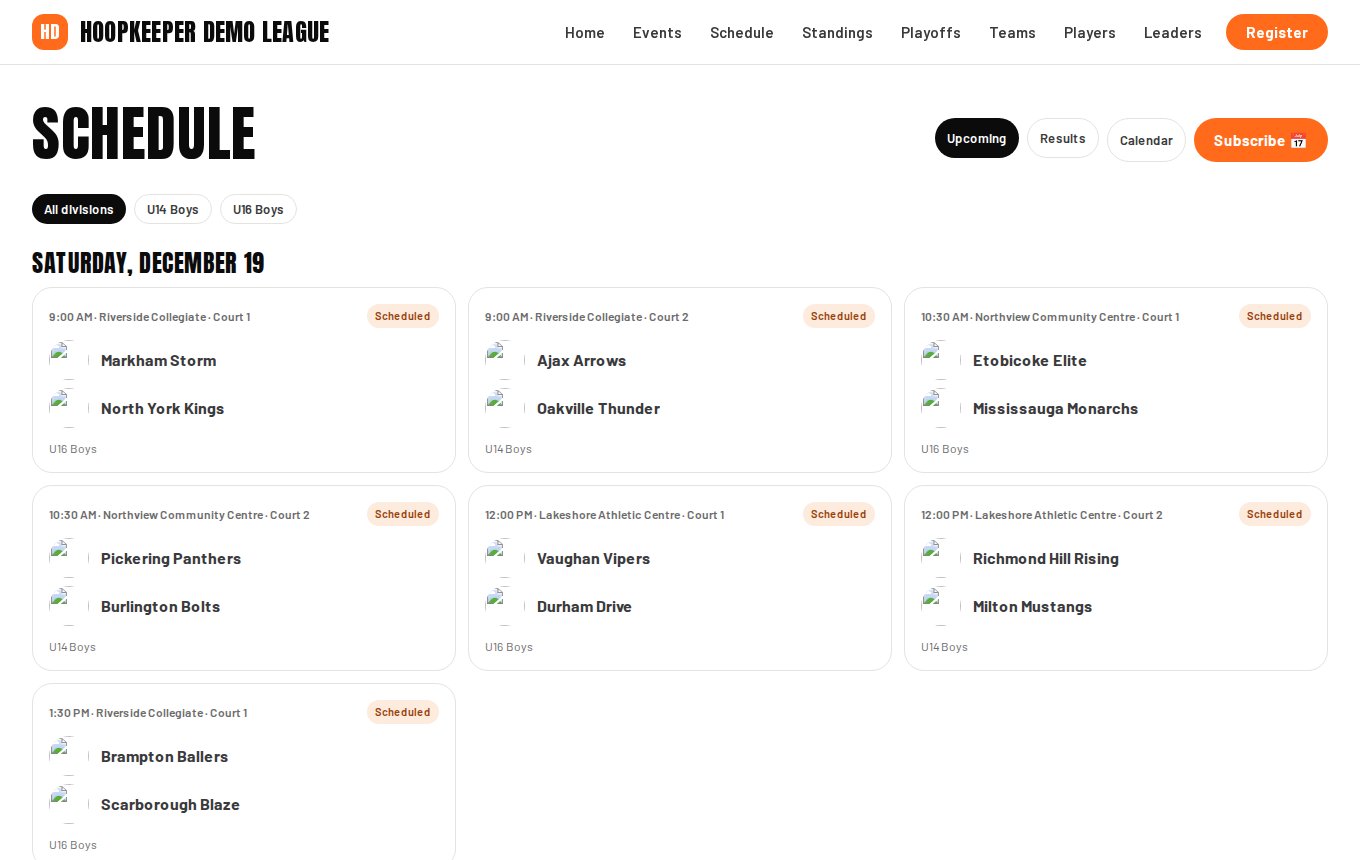
Task: Click the Mississauga Monarchs team name
Action: 1055,408
